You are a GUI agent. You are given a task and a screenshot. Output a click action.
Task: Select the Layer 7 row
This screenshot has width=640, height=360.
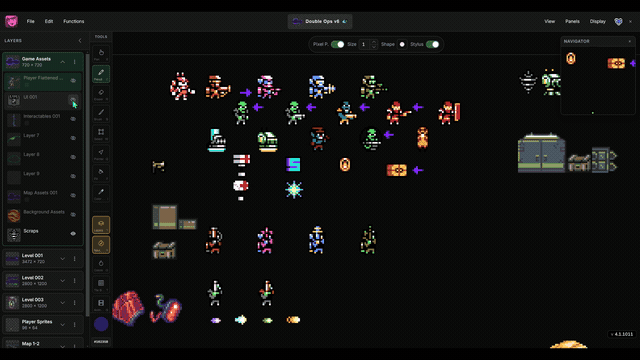point(43,139)
